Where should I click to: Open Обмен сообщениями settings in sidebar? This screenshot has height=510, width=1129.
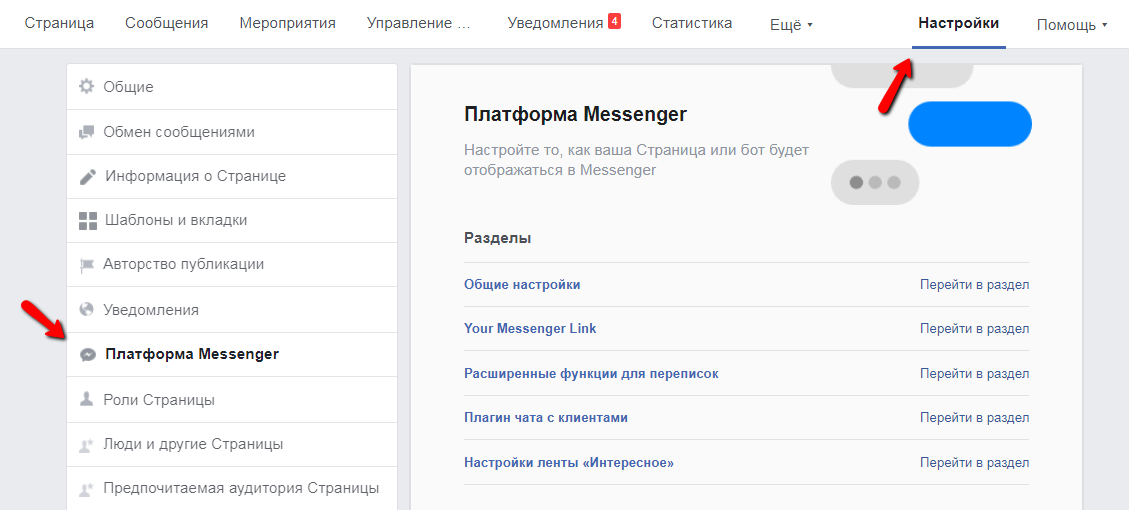(232, 132)
